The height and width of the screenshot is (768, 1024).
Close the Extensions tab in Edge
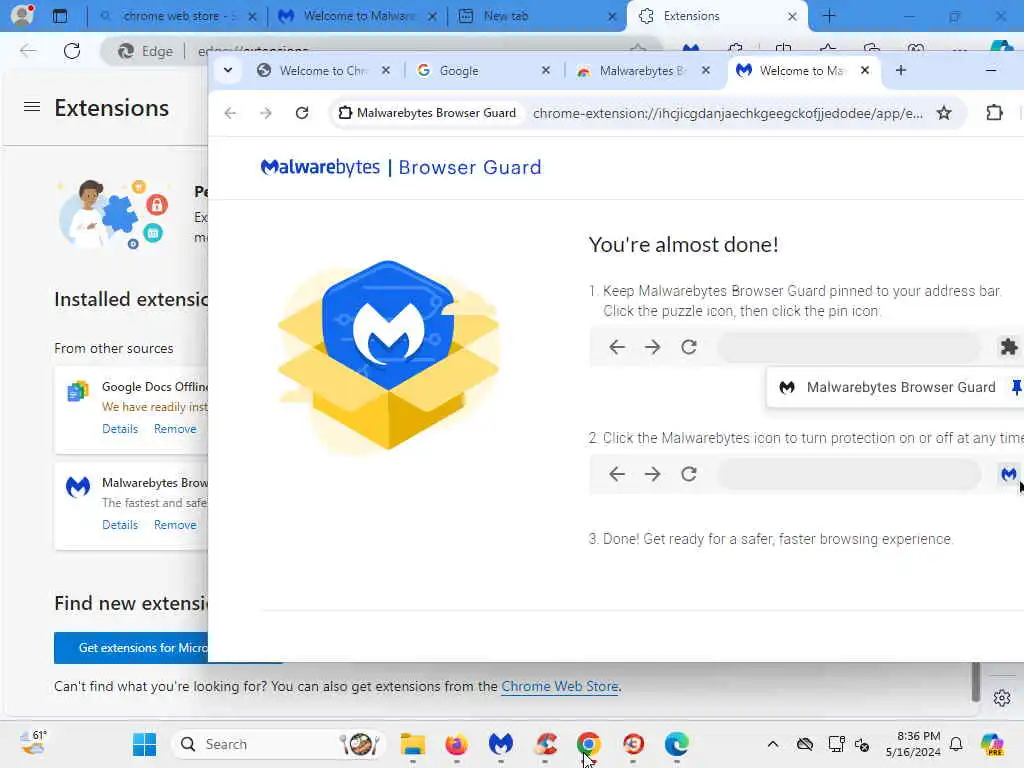792,16
